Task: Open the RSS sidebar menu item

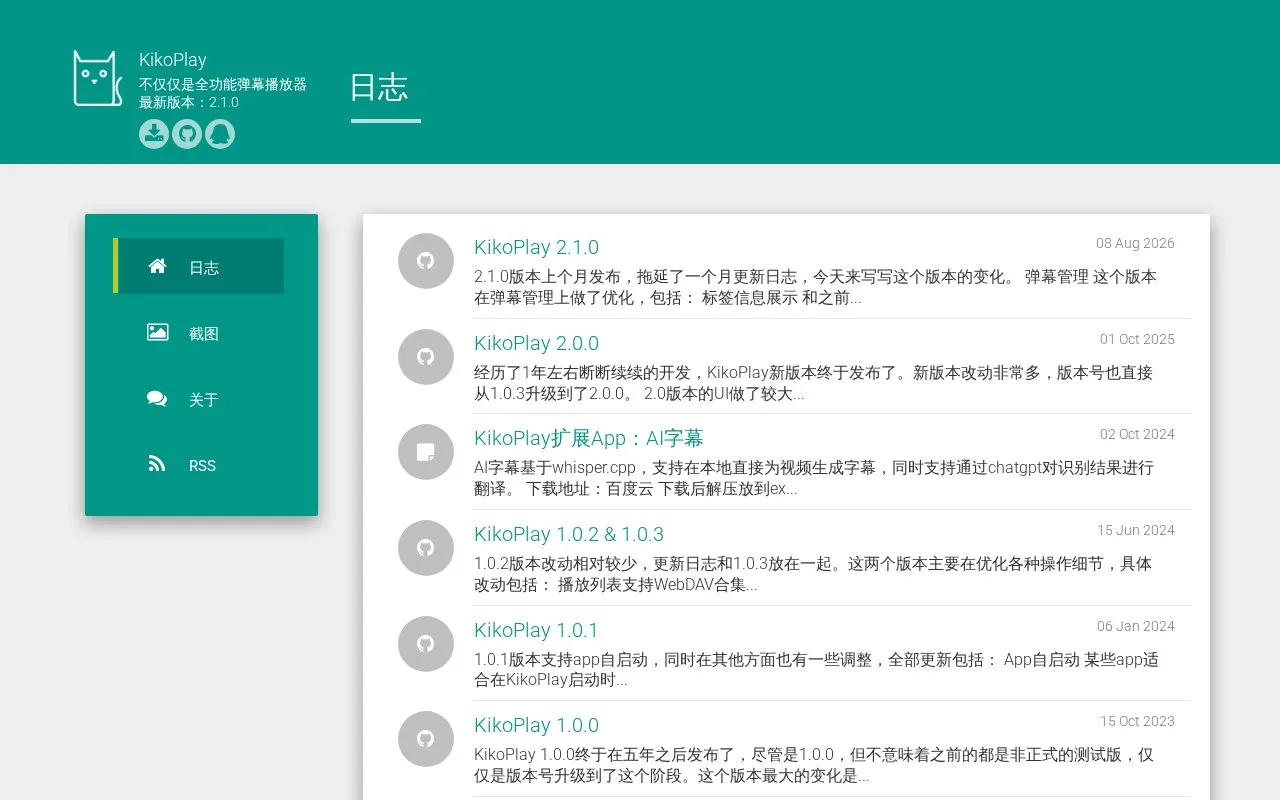Action: pyautogui.click(x=199, y=464)
